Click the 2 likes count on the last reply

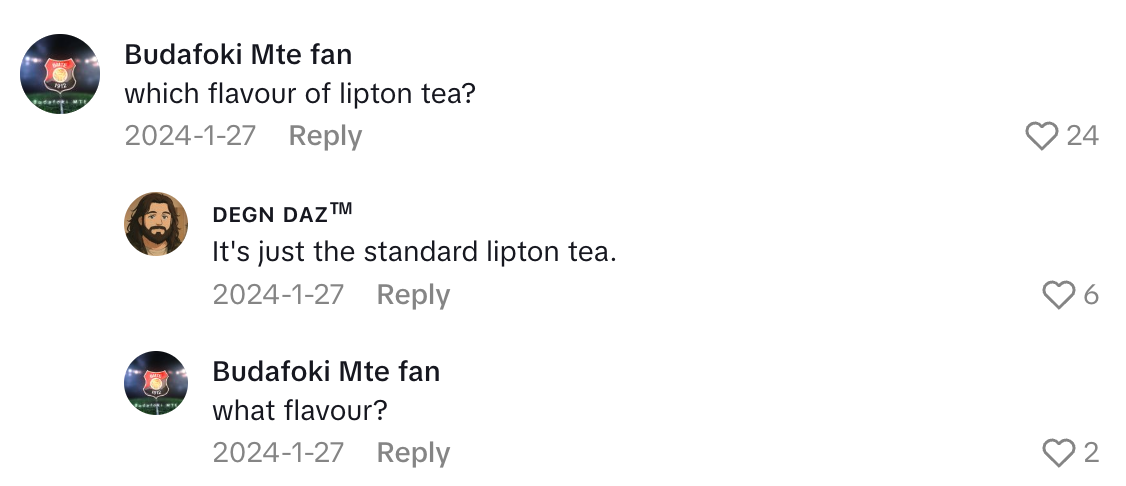(1090, 453)
